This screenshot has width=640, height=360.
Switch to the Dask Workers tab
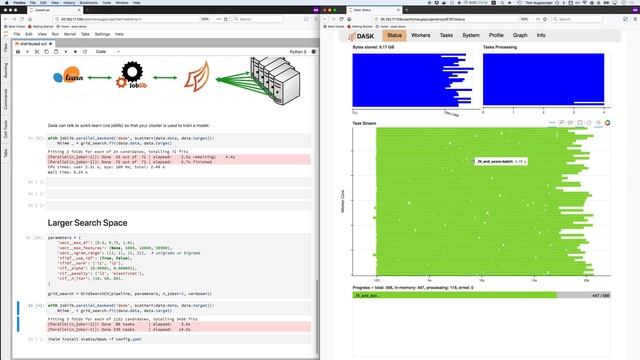tap(420, 36)
